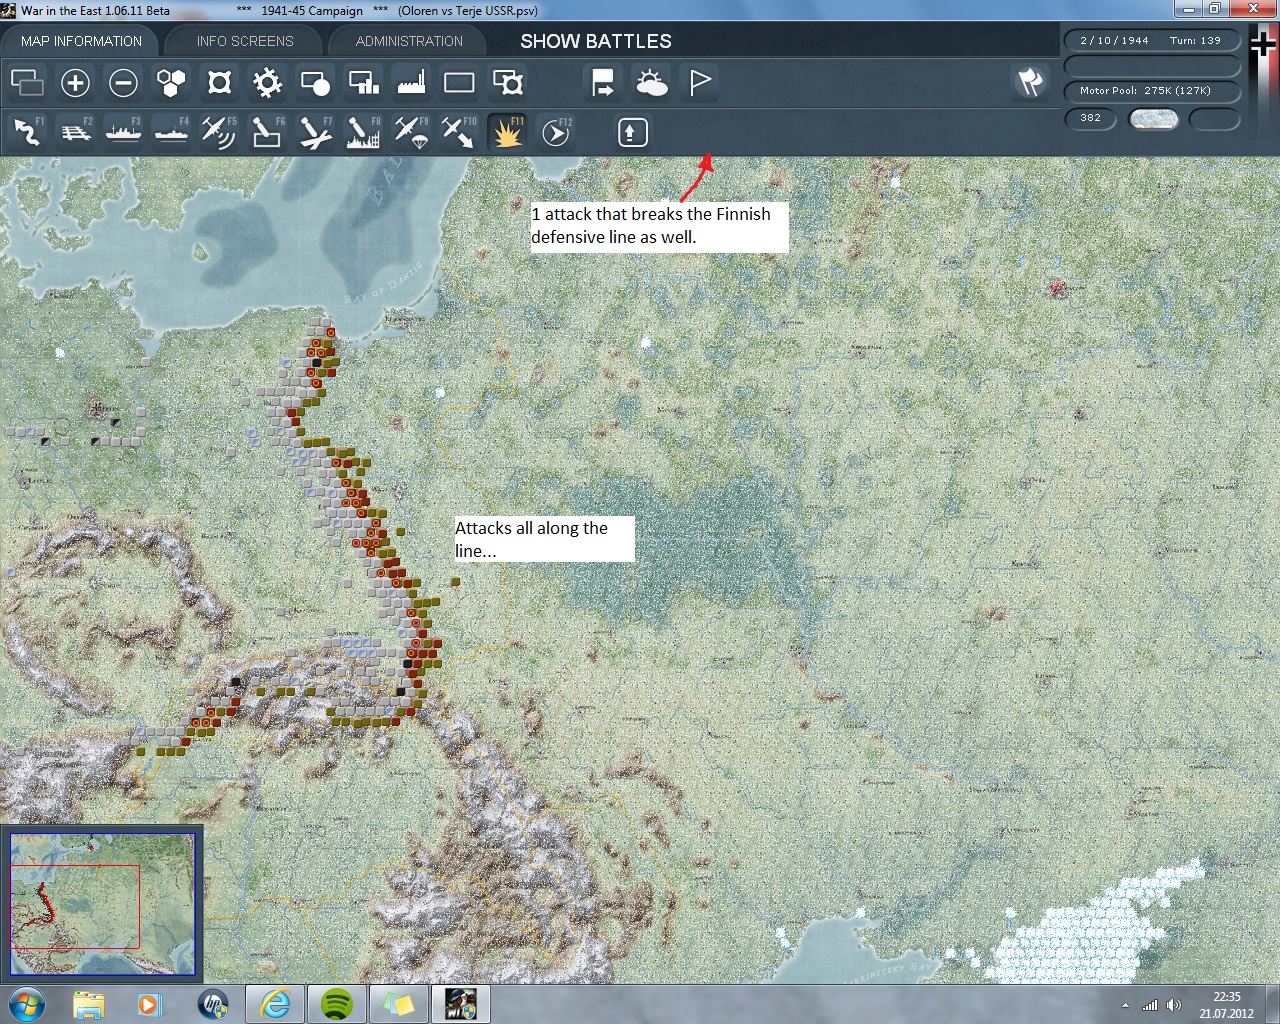The height and width of the screenshot is (1024, 1280).
Task: Toggle the factory silhouette map icon
Action: [x=411, y=82]
